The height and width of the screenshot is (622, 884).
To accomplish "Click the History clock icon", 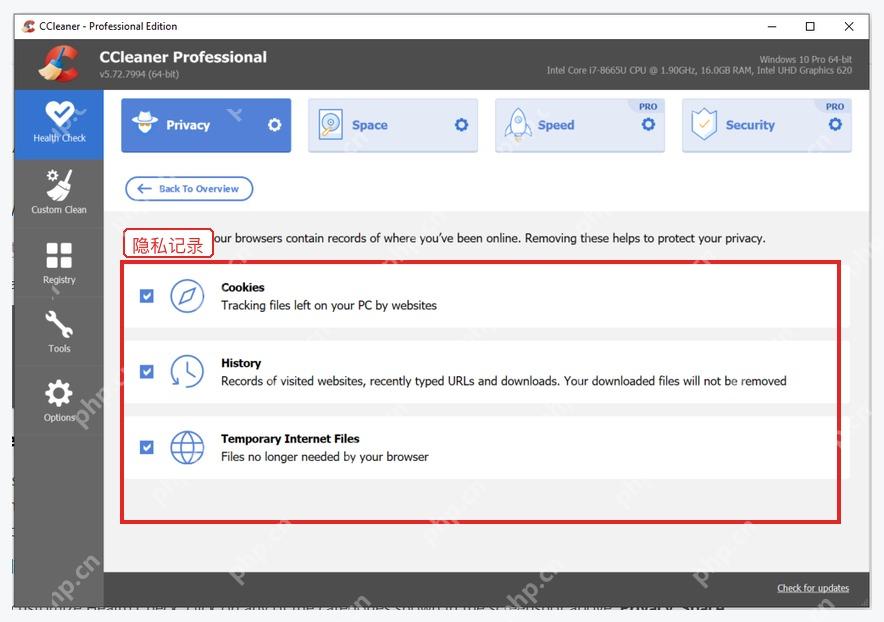I will [x=187, y=371].
